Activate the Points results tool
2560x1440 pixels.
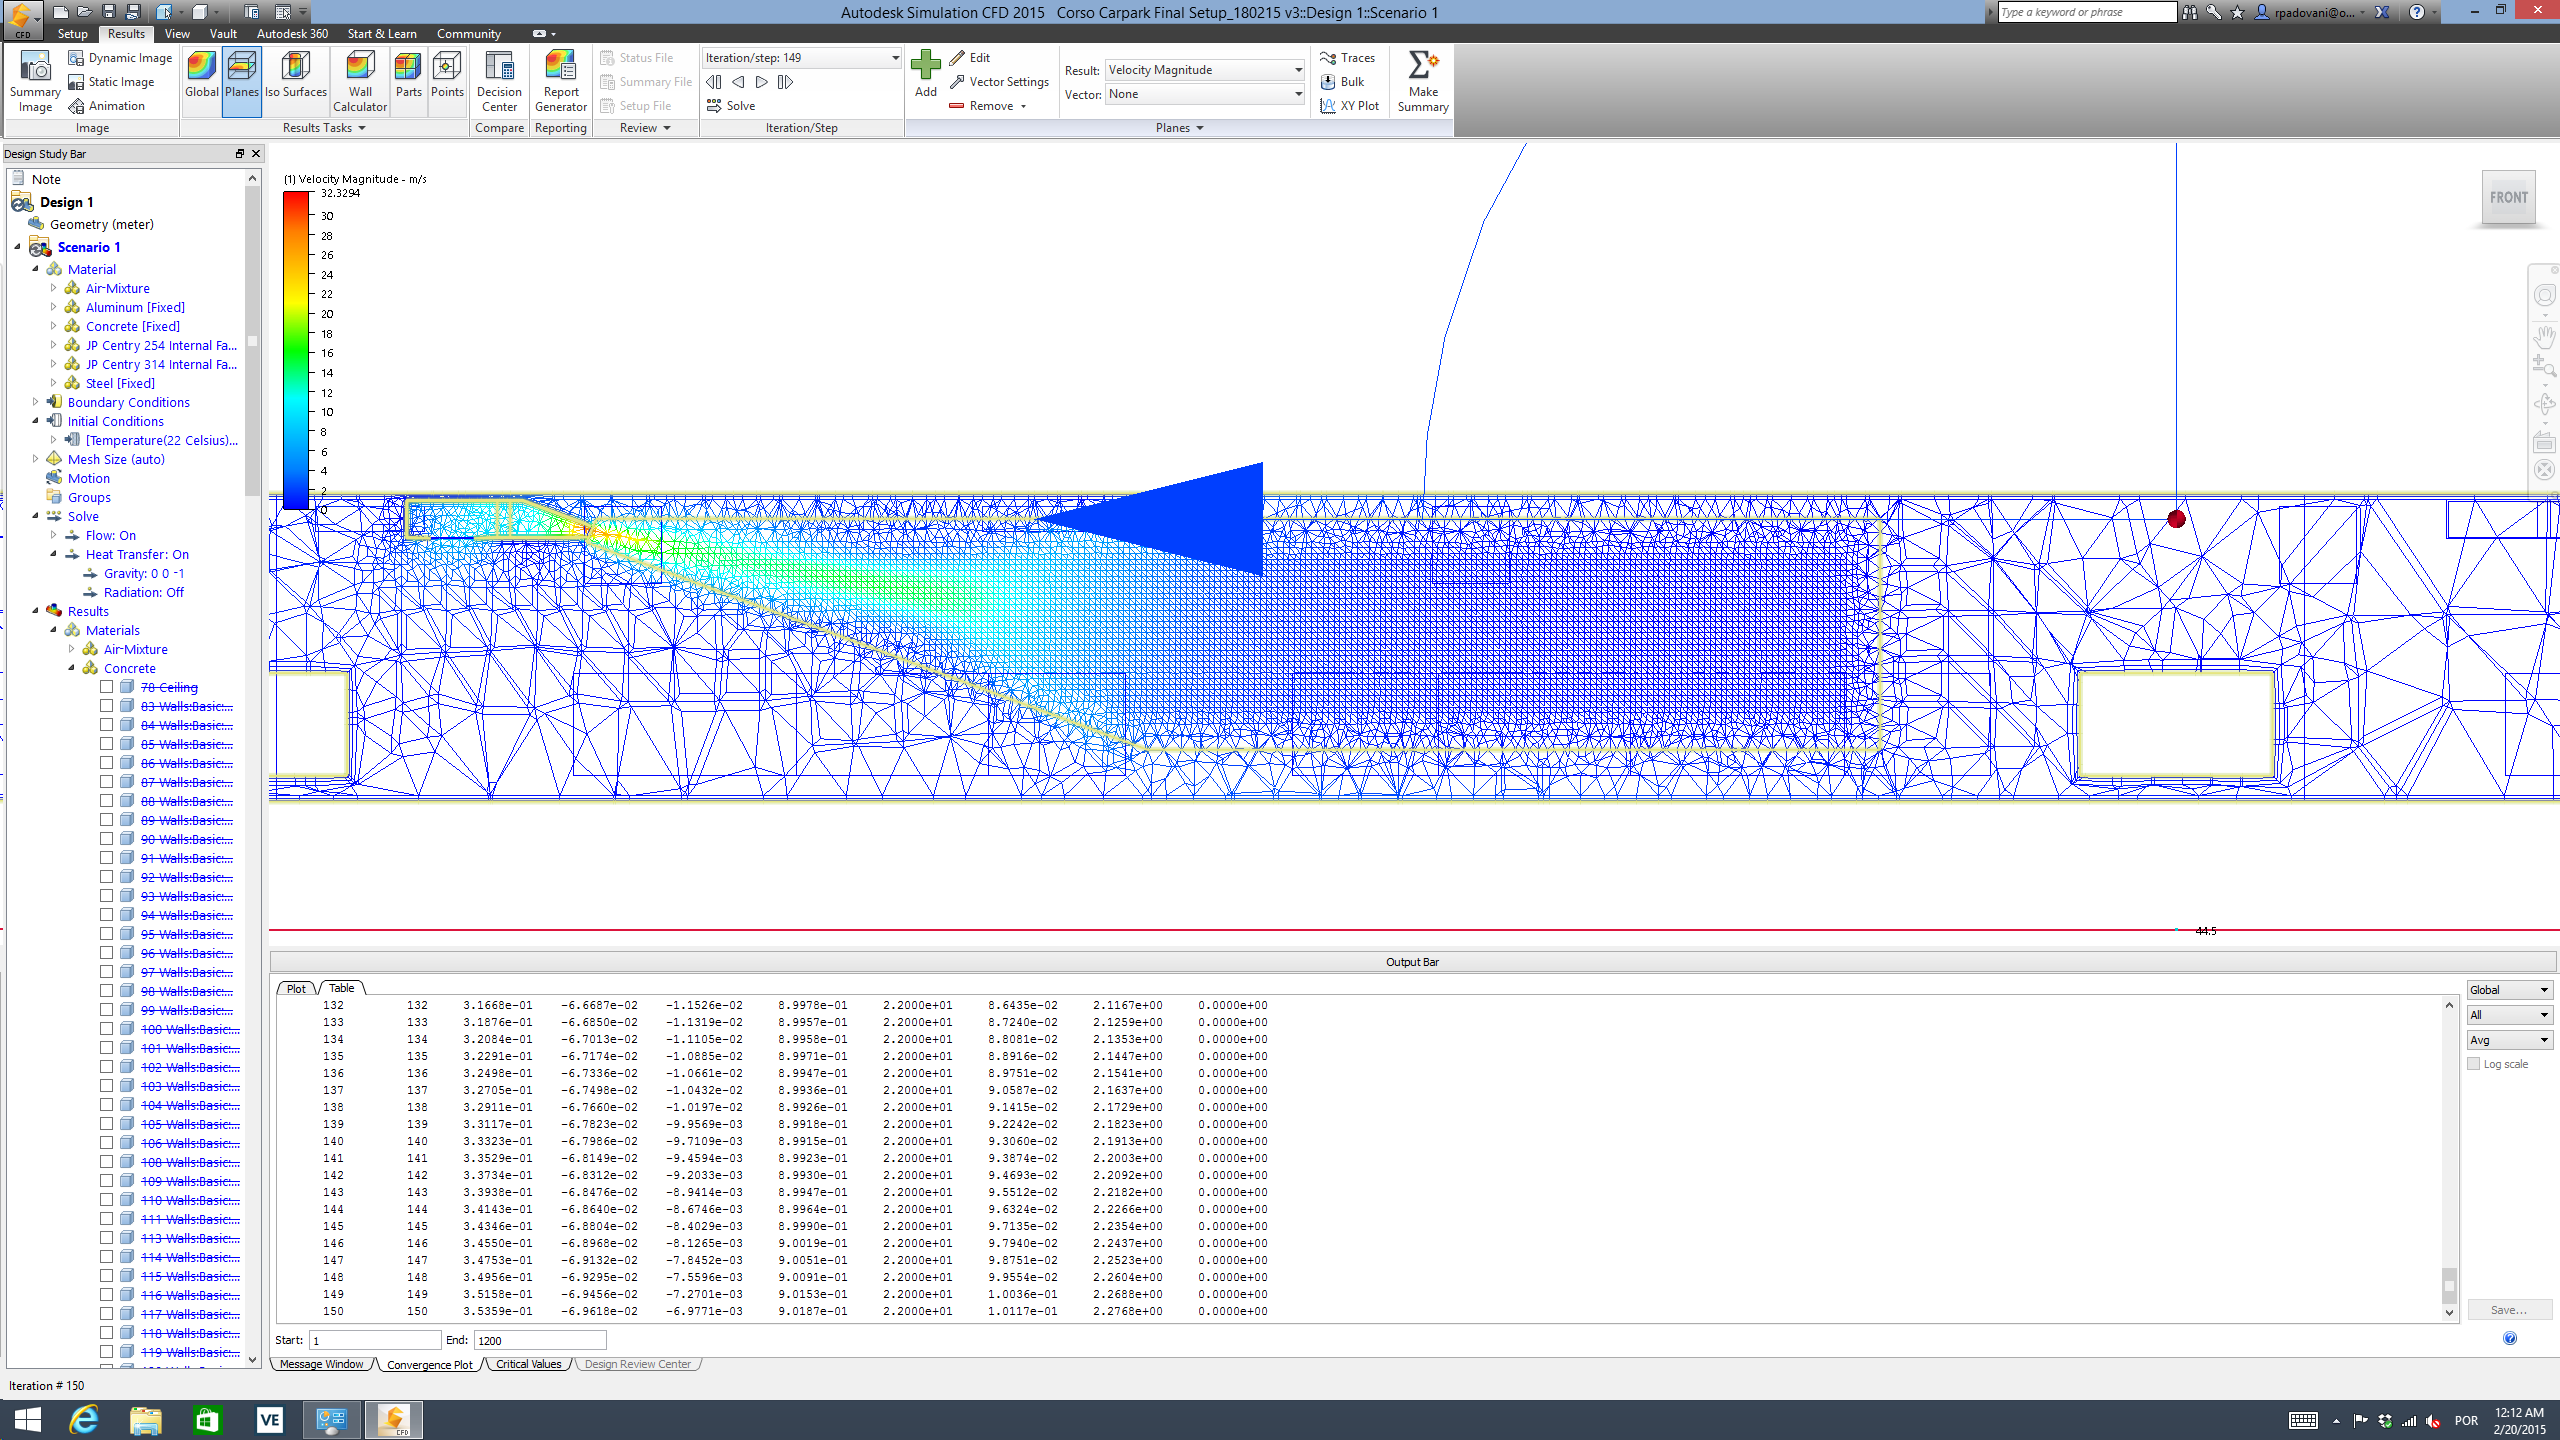click(447, 80)
